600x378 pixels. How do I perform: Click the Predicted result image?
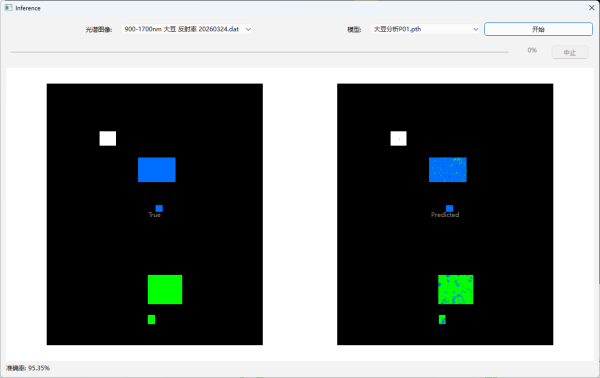click(445, 214)
